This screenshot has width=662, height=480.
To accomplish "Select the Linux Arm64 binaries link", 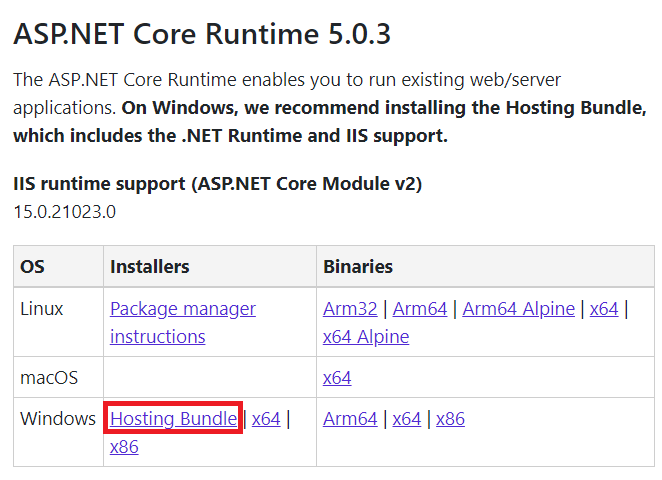I will pyautogui.click(x=419, y=309).
